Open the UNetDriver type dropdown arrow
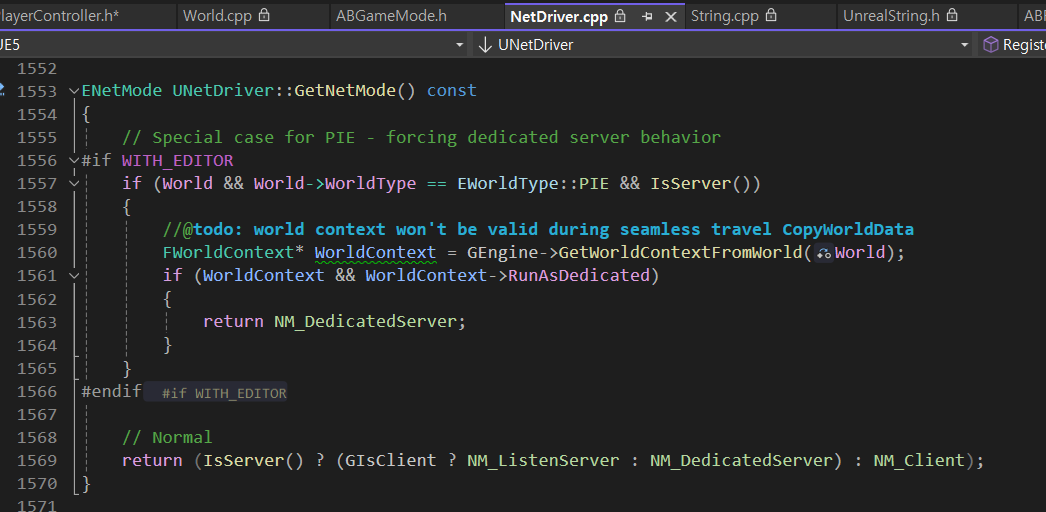 (x=965, y=45)
